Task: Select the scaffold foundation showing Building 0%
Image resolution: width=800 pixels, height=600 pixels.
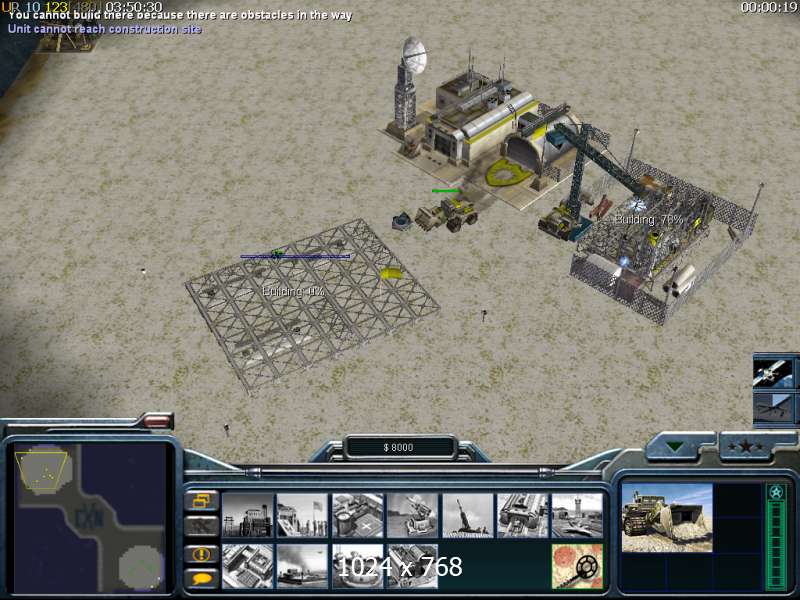Action: (x=311, y=304)
